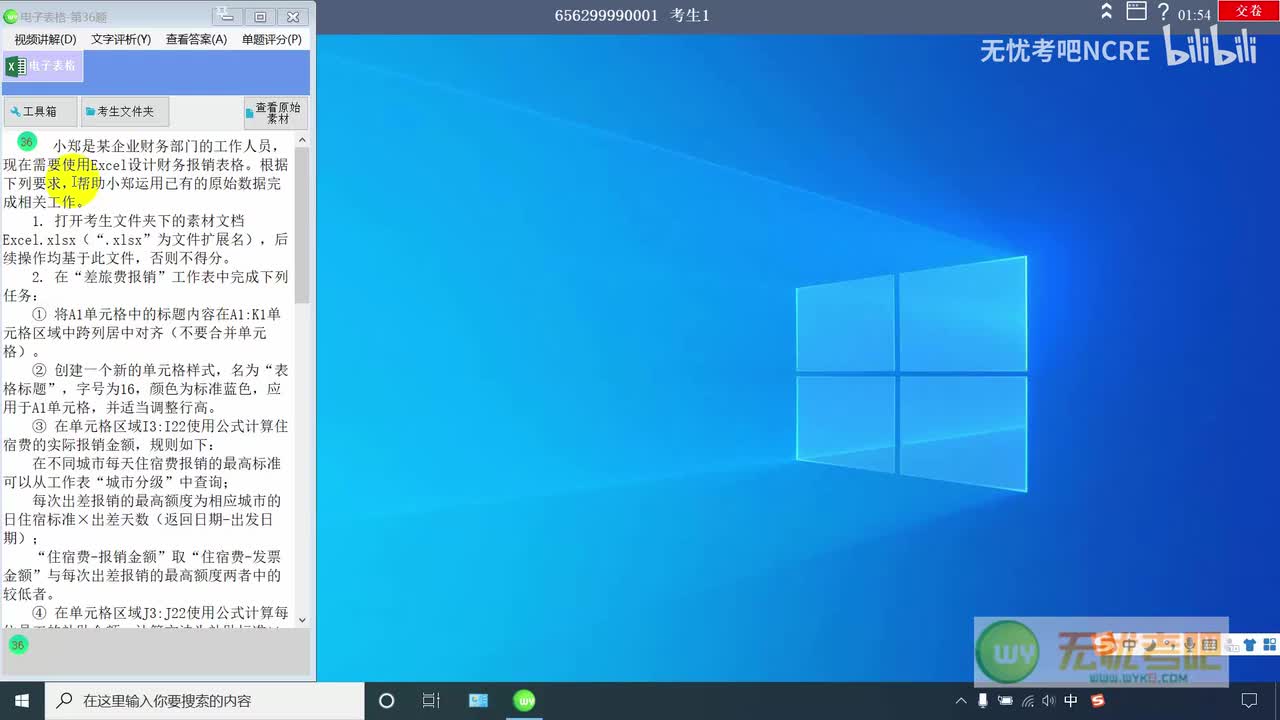
Task: Click the USB device tray icon
Action: pyautogui.click(x=983, y=701)
